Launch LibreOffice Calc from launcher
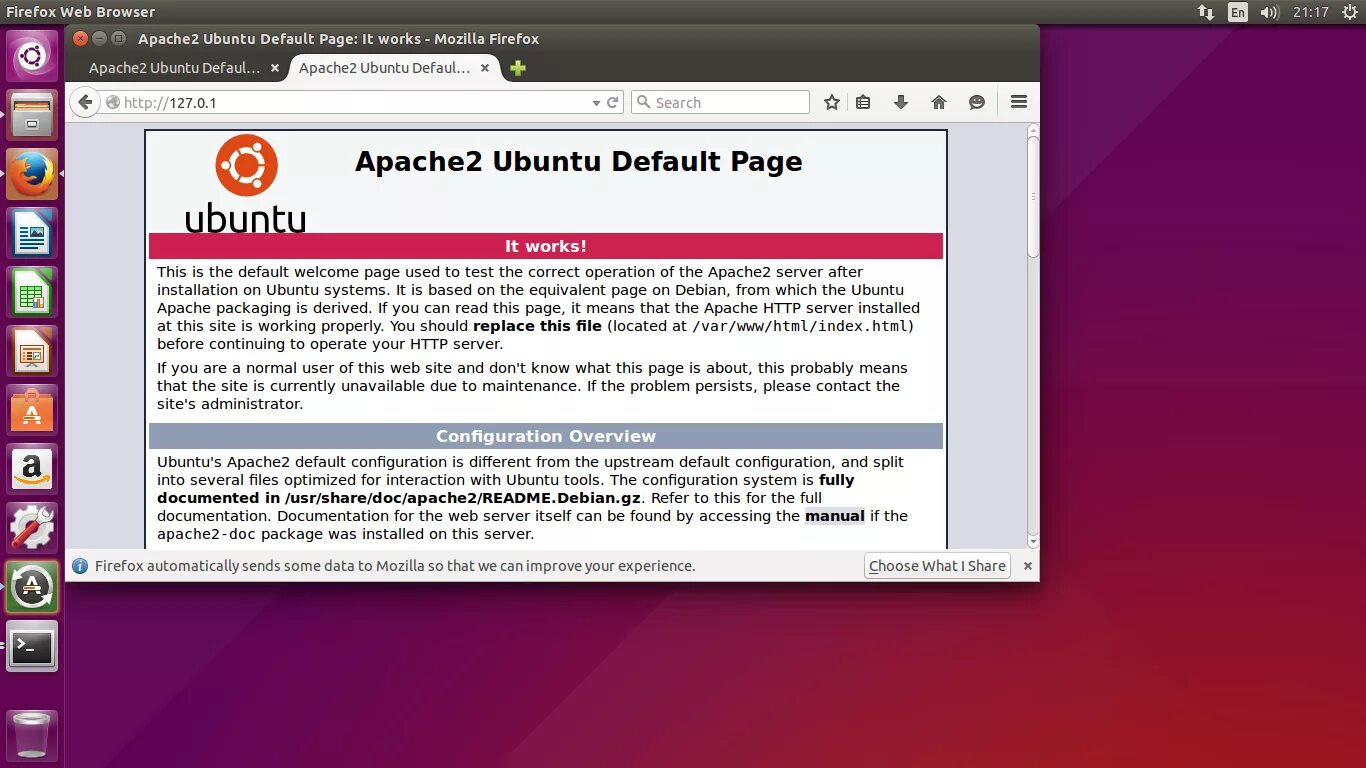 [x=33, y=292]
